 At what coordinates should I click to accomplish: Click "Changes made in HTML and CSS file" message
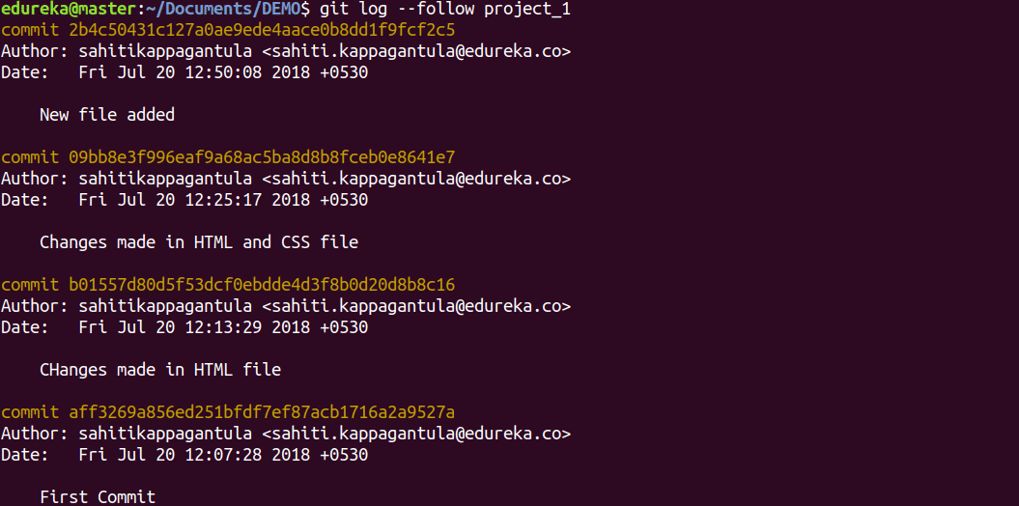[198, 242]
